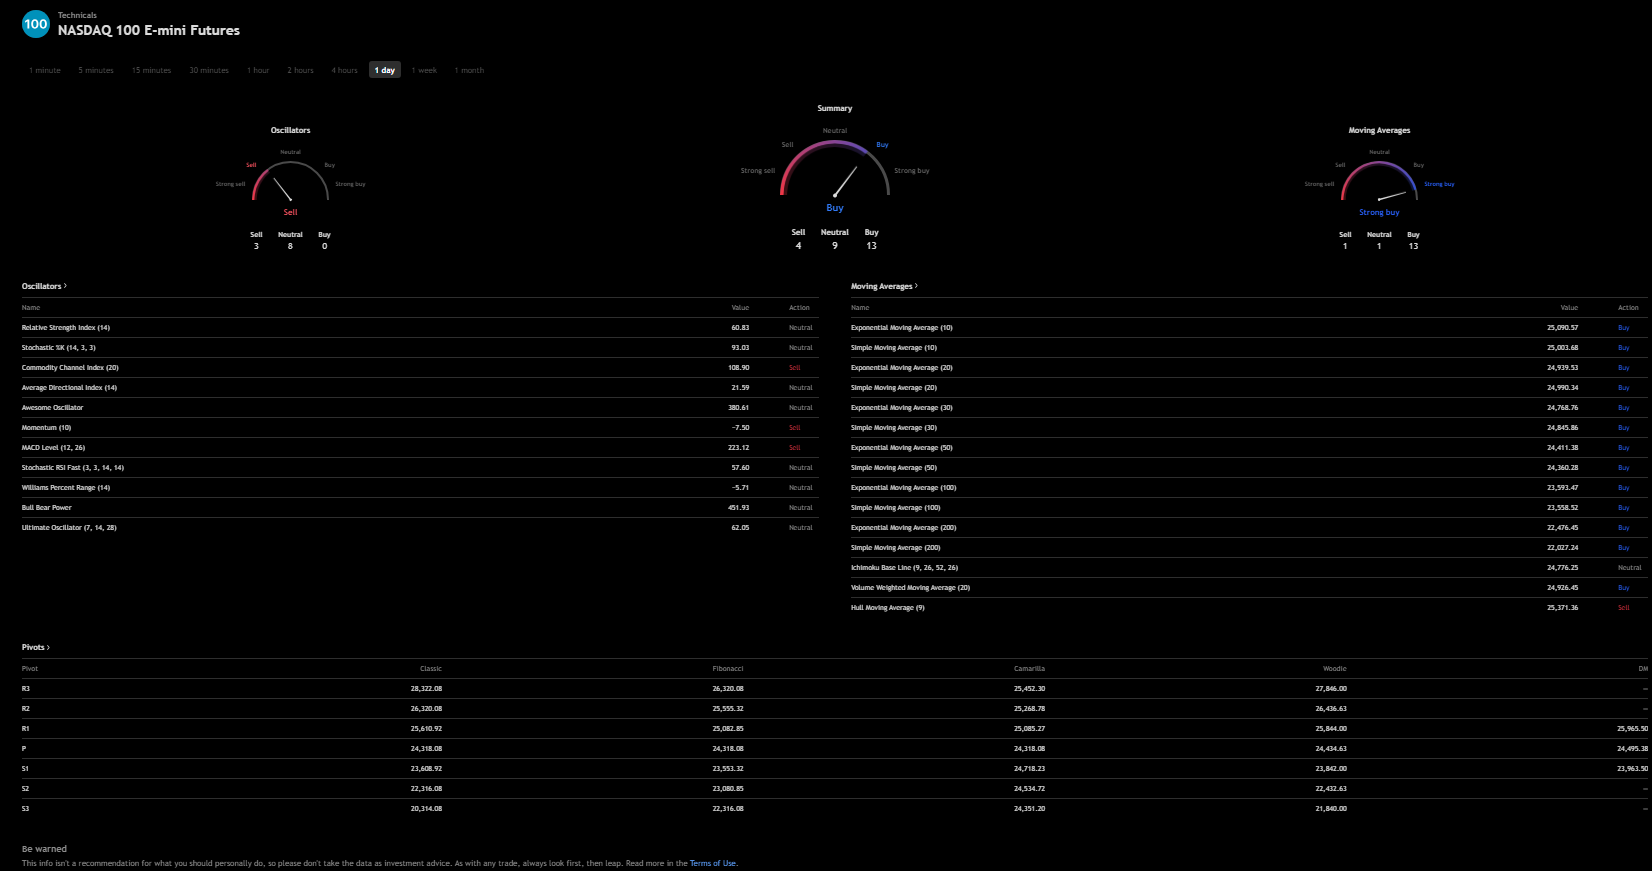
Task: Choose the 1 hour timeframe
Action: pyautogui.click(x=258, y=70)
